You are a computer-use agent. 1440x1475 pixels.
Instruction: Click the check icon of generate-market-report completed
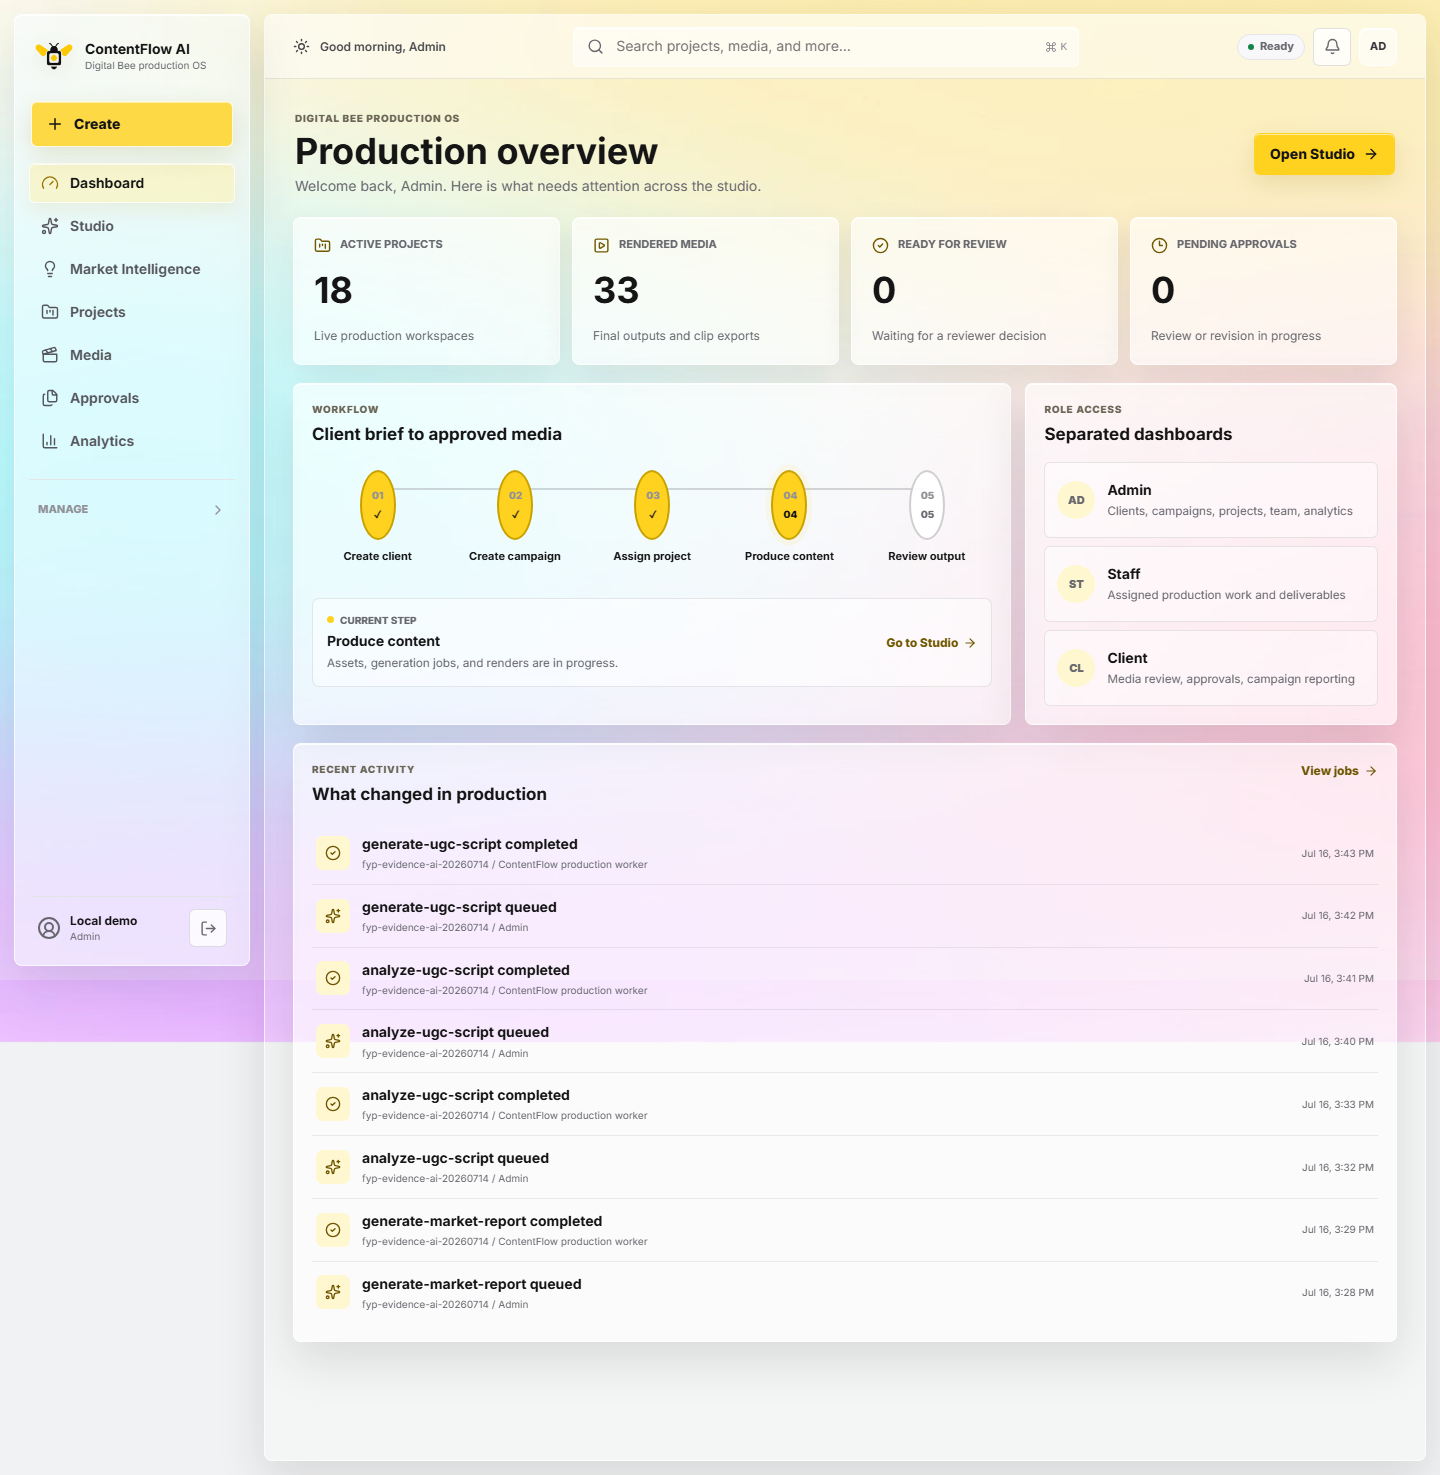coord(333,1230)
